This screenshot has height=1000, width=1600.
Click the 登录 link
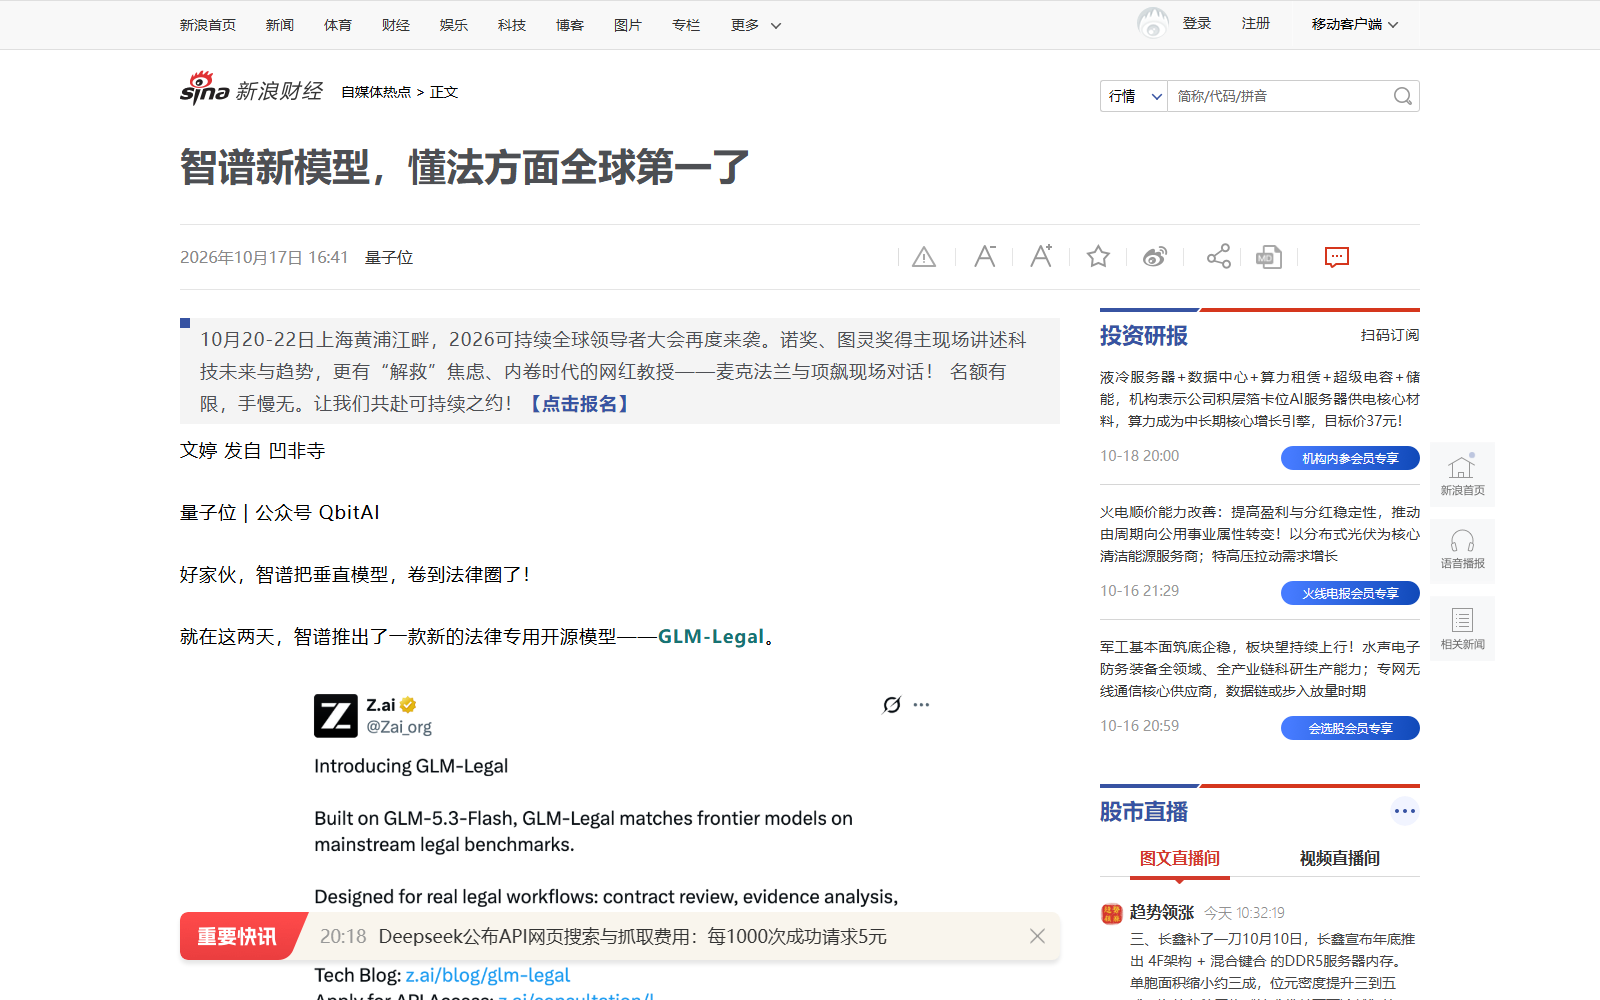click(x=1196, y=23)
